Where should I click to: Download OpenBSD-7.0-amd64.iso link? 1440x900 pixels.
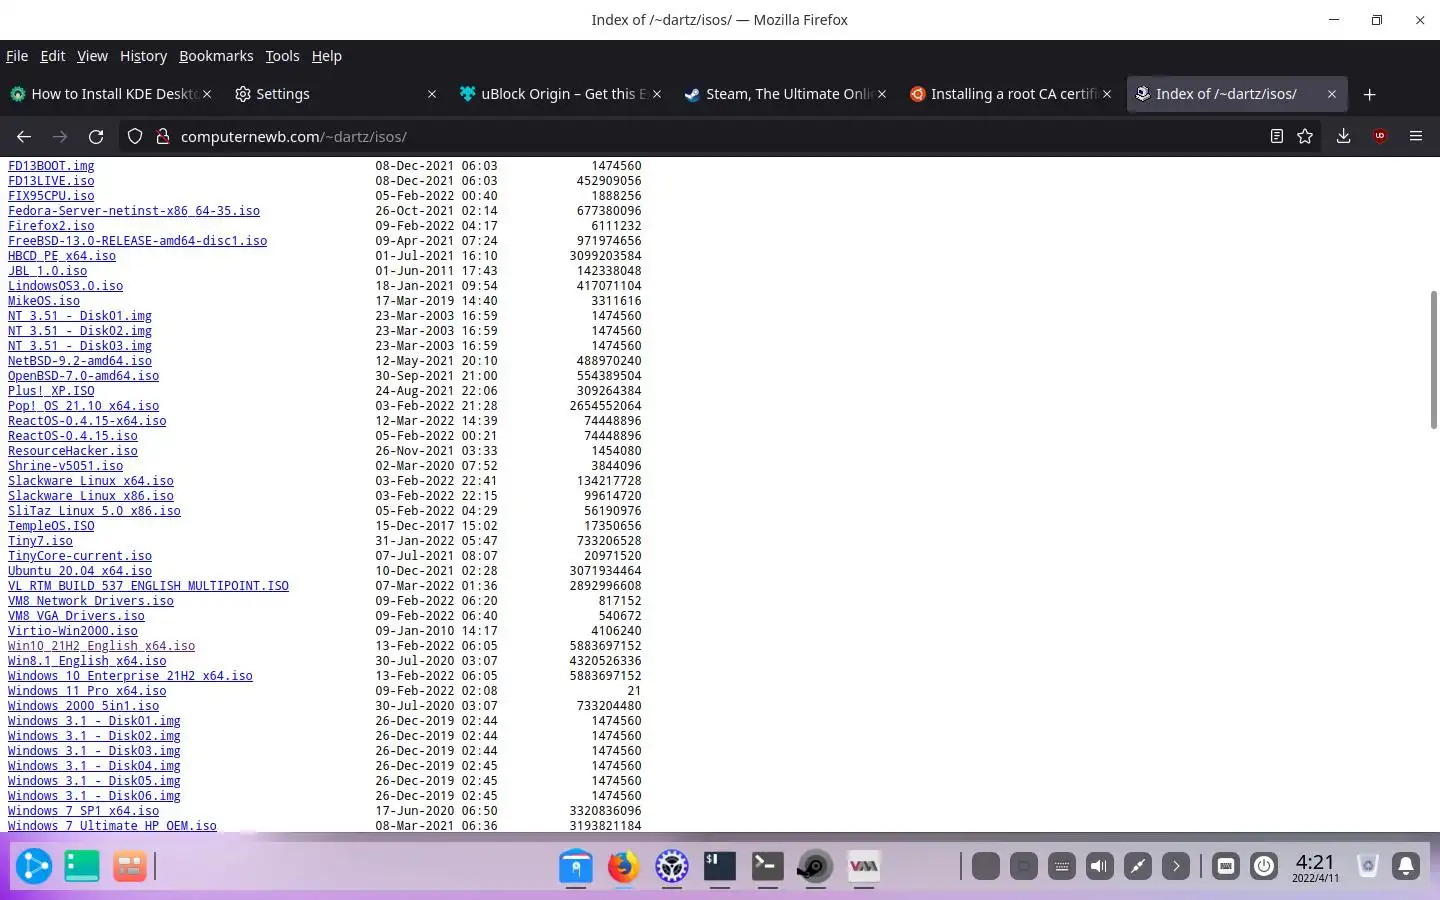coord(83,376)
